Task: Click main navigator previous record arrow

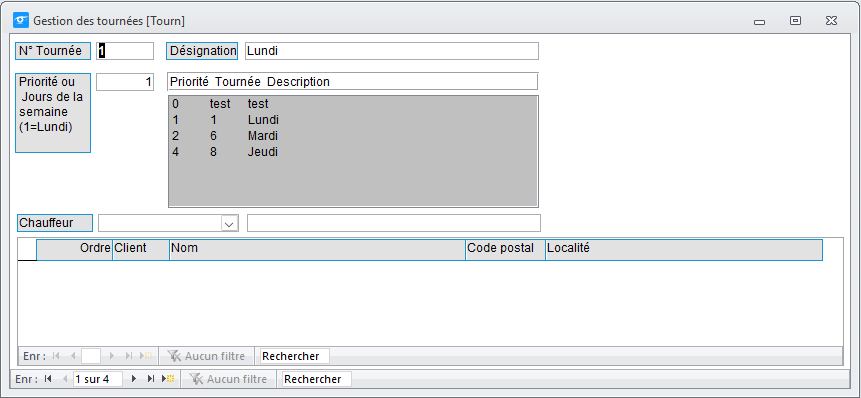Action: 65,379
